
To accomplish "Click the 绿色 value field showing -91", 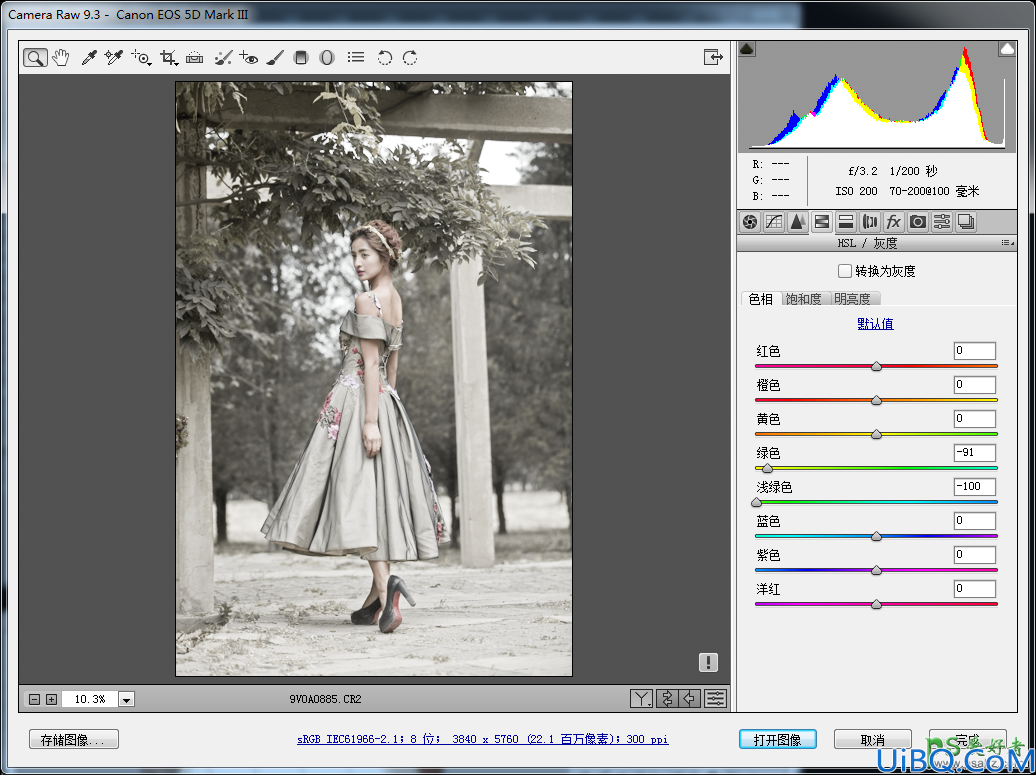I will [975, 453].
